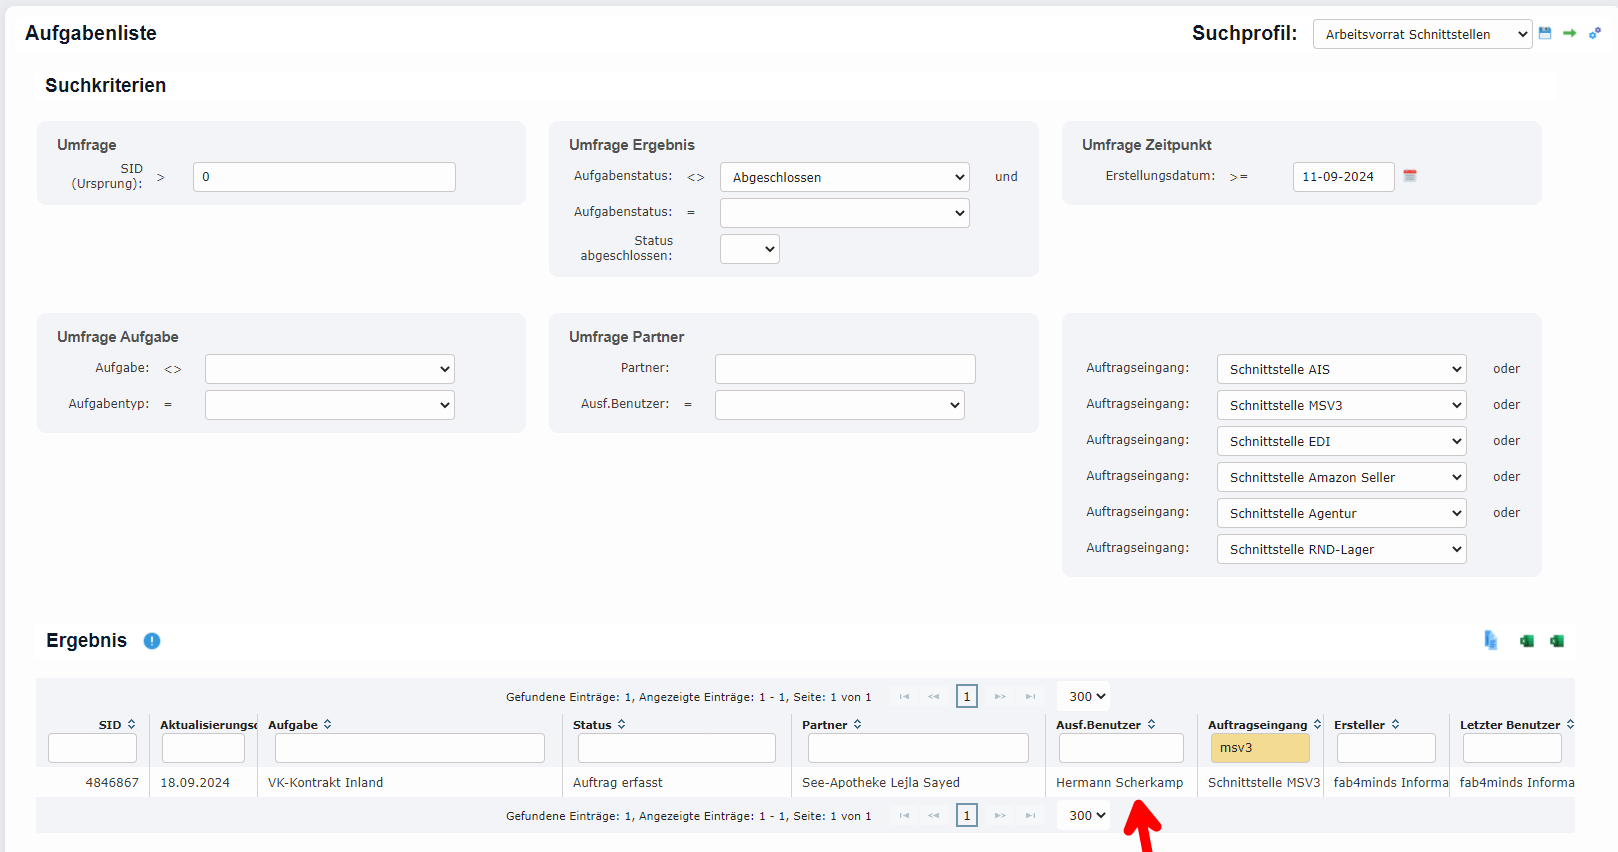Open the Suchprofil dropdown
The height and width of the screenshot is (852, 1618).
point(1421,34)
